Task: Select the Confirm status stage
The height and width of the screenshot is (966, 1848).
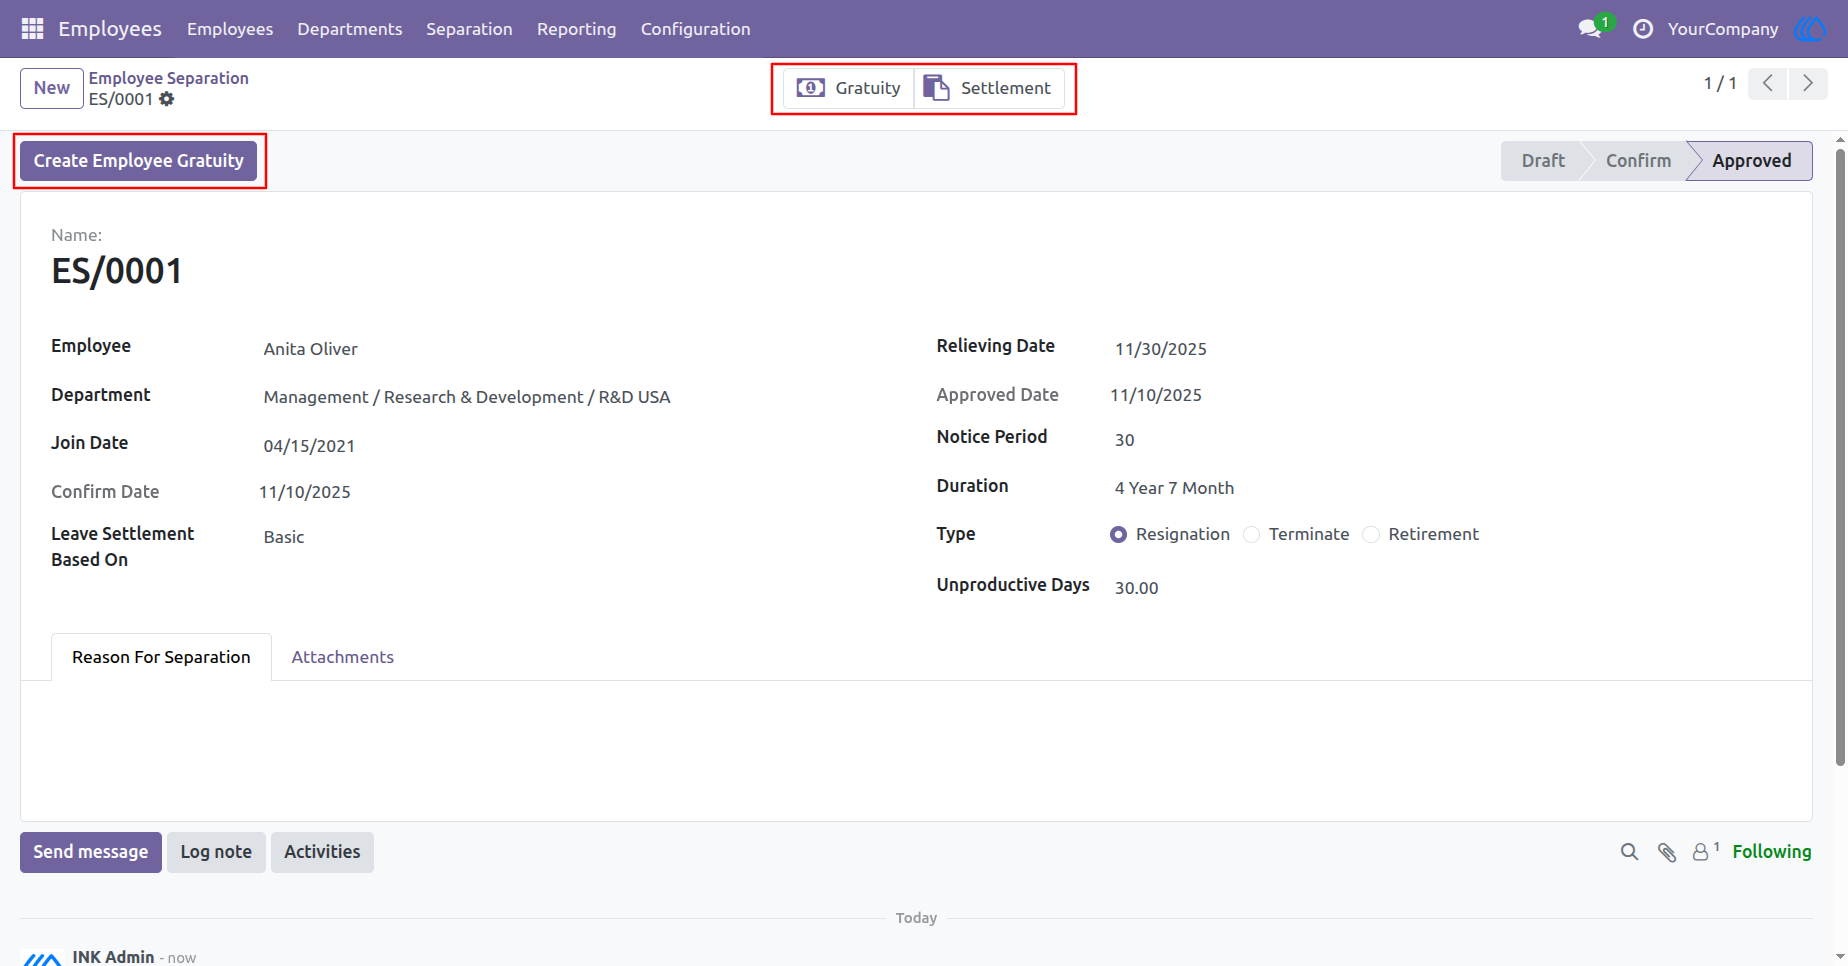Action: pos(1638,161)
